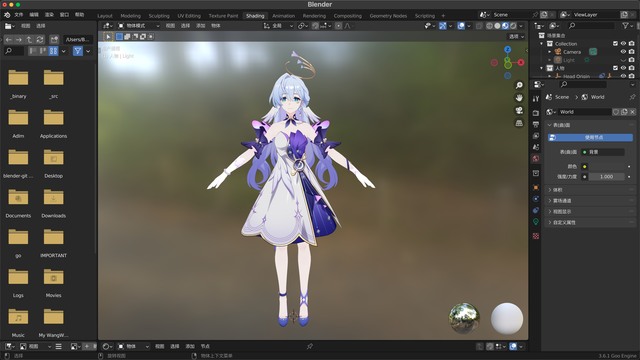Uncheck Collection exclude checkbox in outliner
Image resolution: width=640 pixels, height=360 pixels.
[x=615, y=44]
